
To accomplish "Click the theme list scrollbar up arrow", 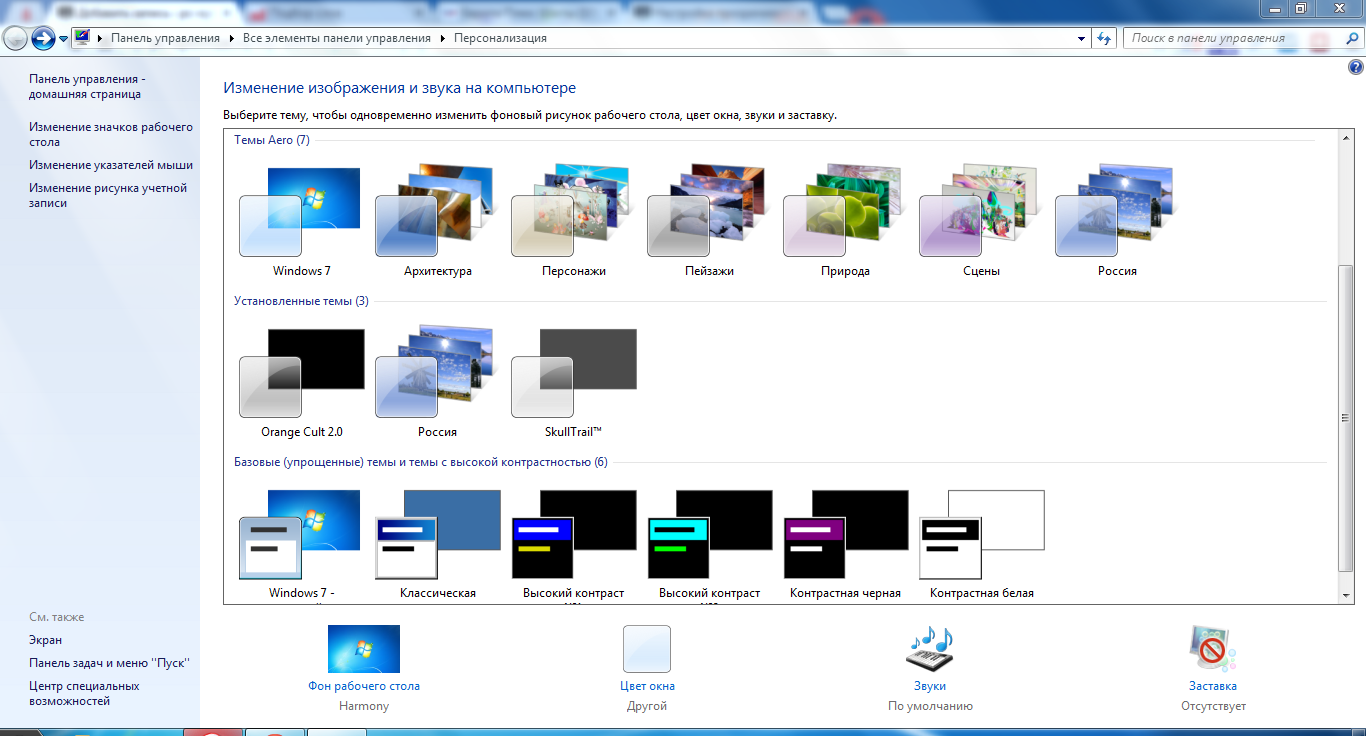I will 1346,139.
